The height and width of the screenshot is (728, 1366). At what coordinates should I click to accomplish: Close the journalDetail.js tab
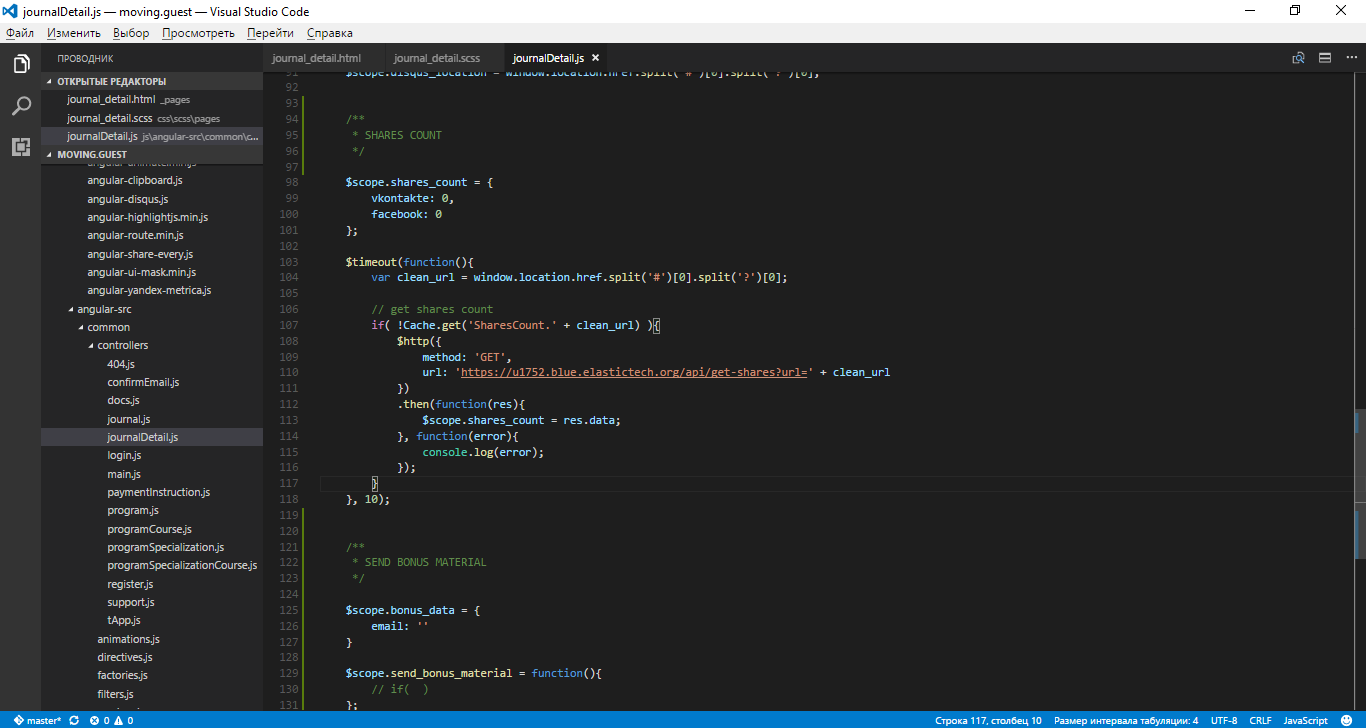[x=595, y=59]
